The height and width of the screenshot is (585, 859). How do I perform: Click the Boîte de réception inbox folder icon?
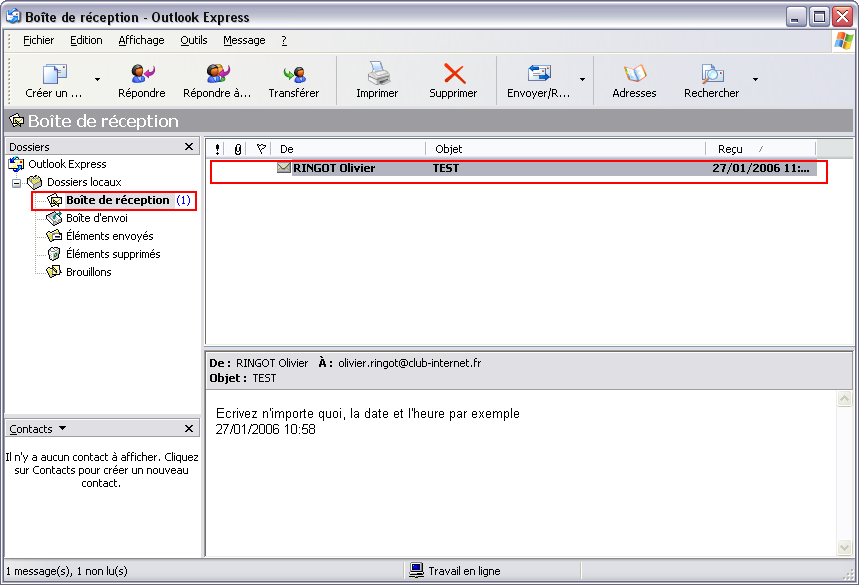coord(54,200)
